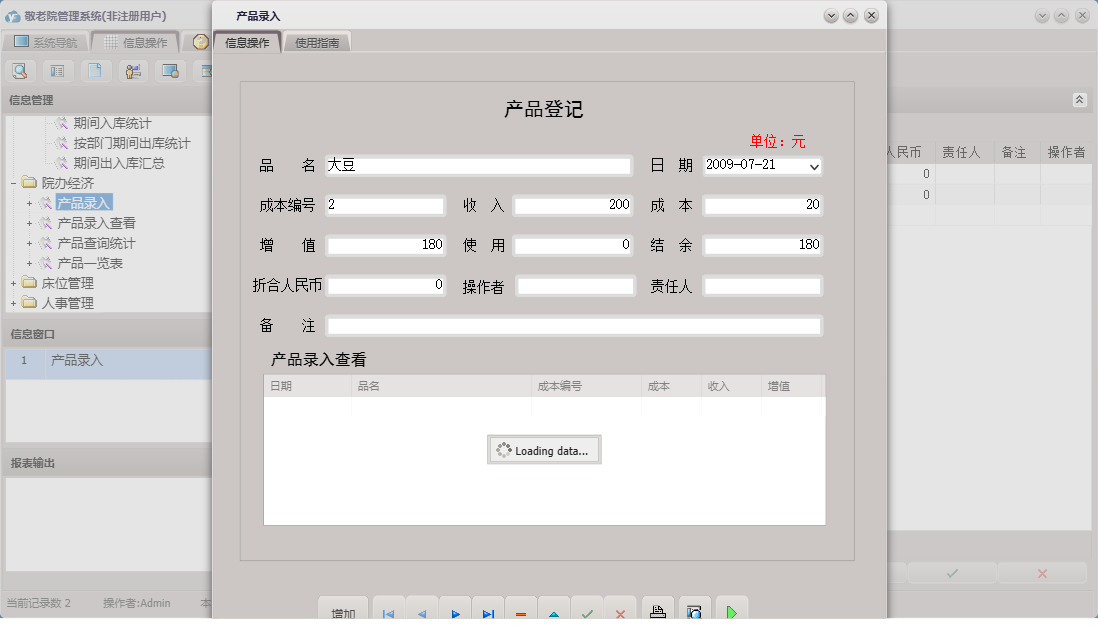Open the print function via the printer icon
Screen dimensions: 1098x635
click(x=657, y=610)
